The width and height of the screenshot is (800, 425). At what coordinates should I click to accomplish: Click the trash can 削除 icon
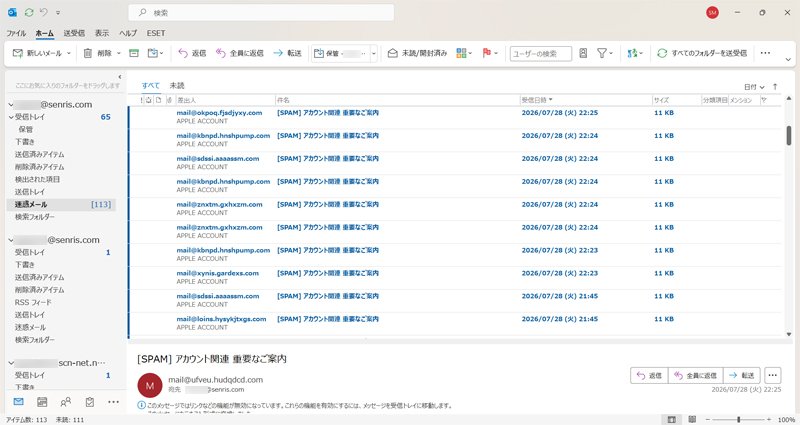pyautogui.click(x=88, y=53)
